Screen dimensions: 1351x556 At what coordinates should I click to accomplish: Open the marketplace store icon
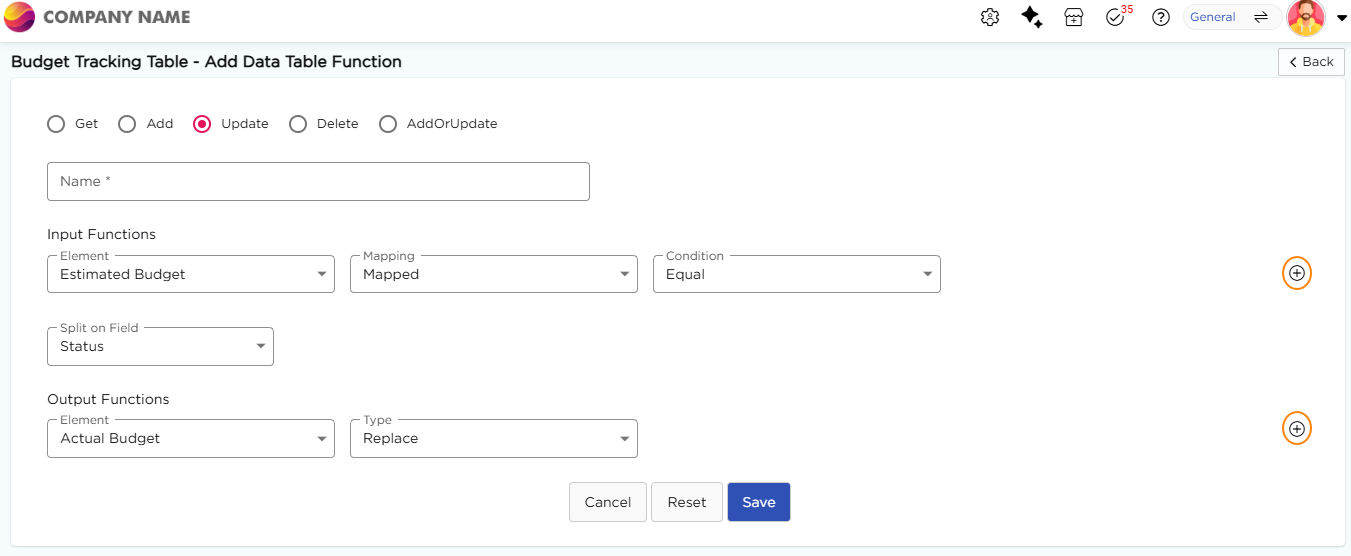click(1074, 17)
